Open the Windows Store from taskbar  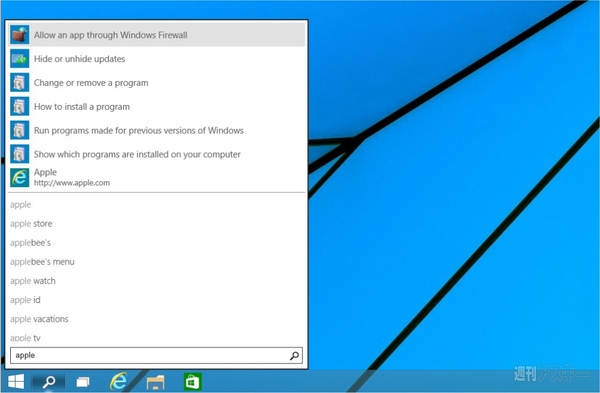coord(192,382)
